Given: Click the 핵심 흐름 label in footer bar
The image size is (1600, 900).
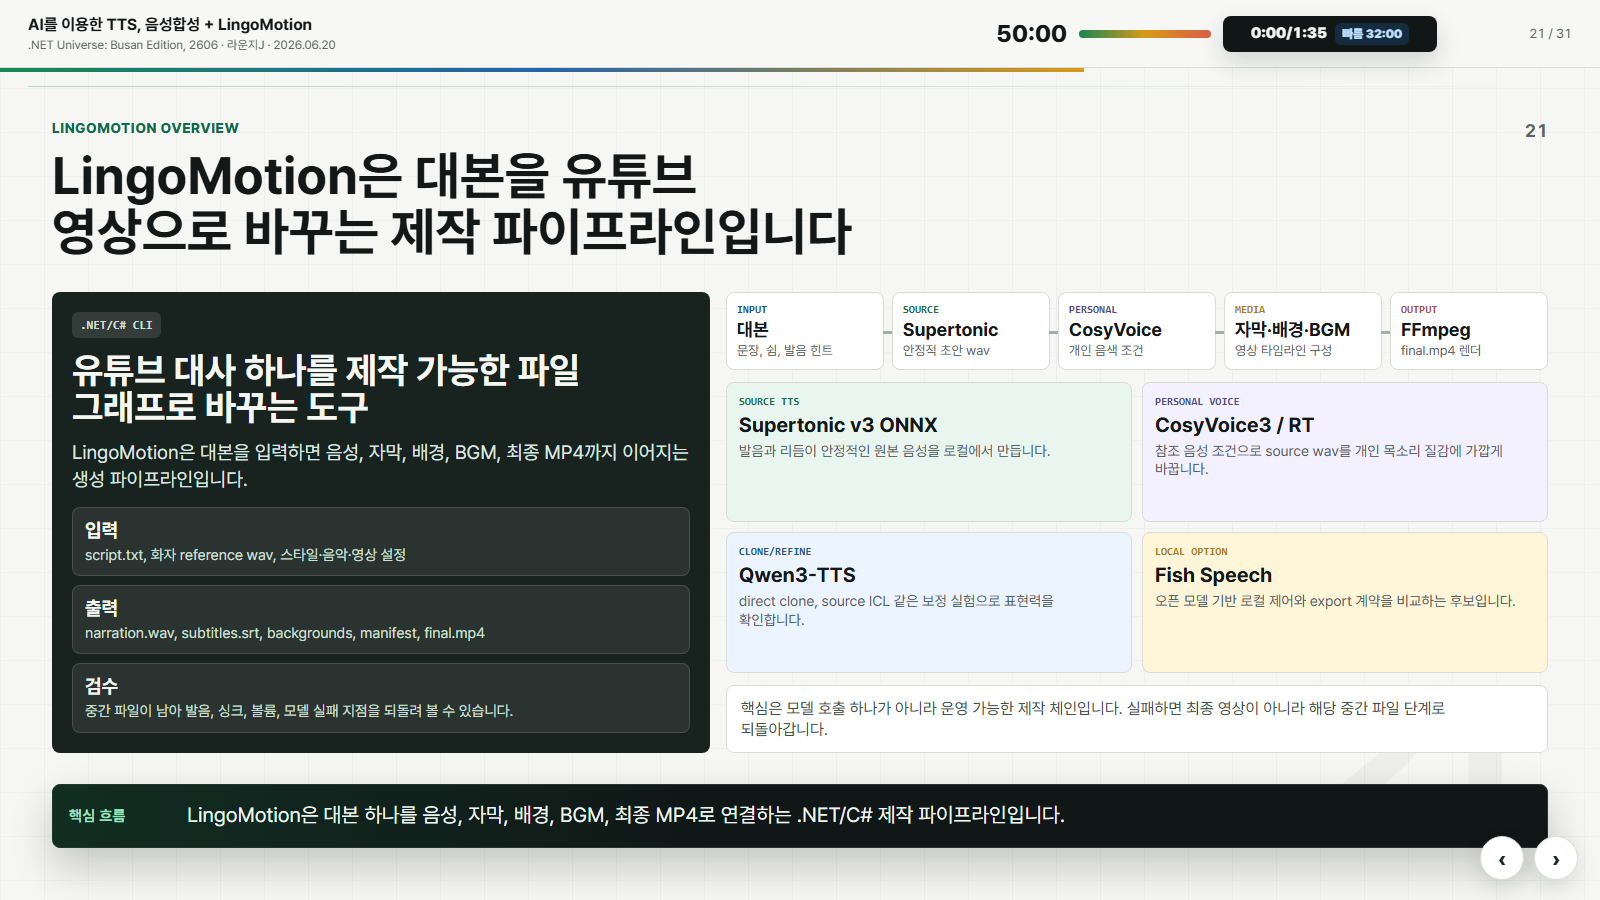Looking at the screenshot, I should (x=97, y=816).
